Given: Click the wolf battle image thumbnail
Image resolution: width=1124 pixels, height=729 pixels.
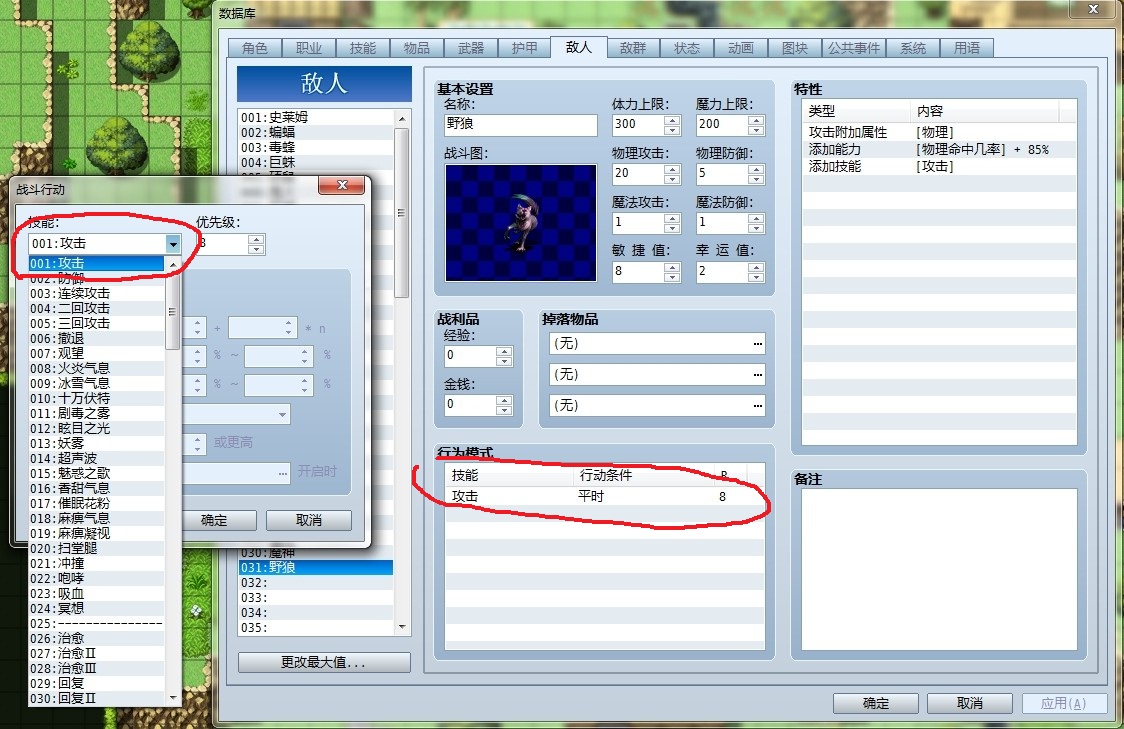Looking at the screenshot, I should 520,223.
